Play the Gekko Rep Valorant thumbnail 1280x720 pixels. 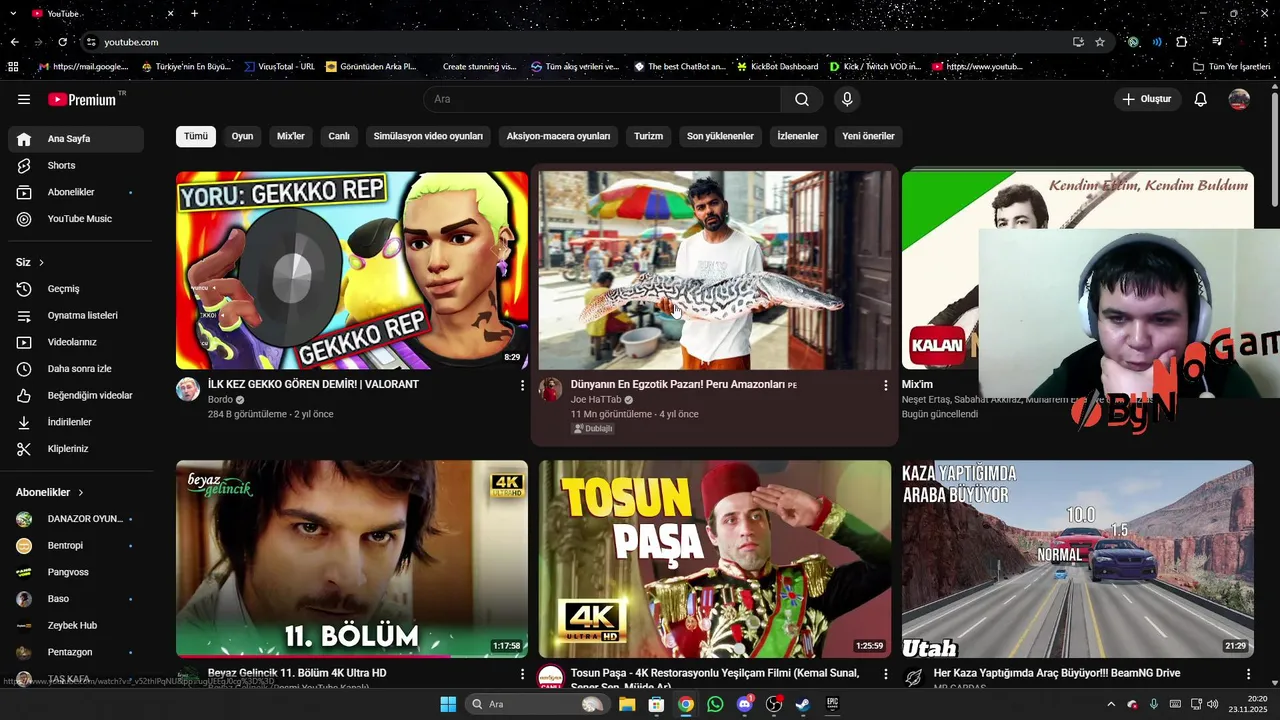(x=352, y=270)
